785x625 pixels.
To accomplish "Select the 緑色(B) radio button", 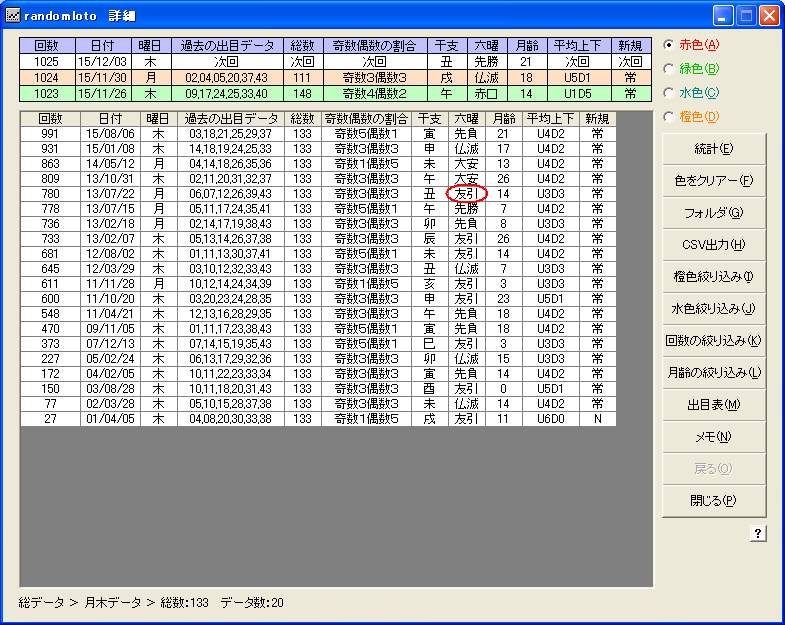I will coord(669,69).
